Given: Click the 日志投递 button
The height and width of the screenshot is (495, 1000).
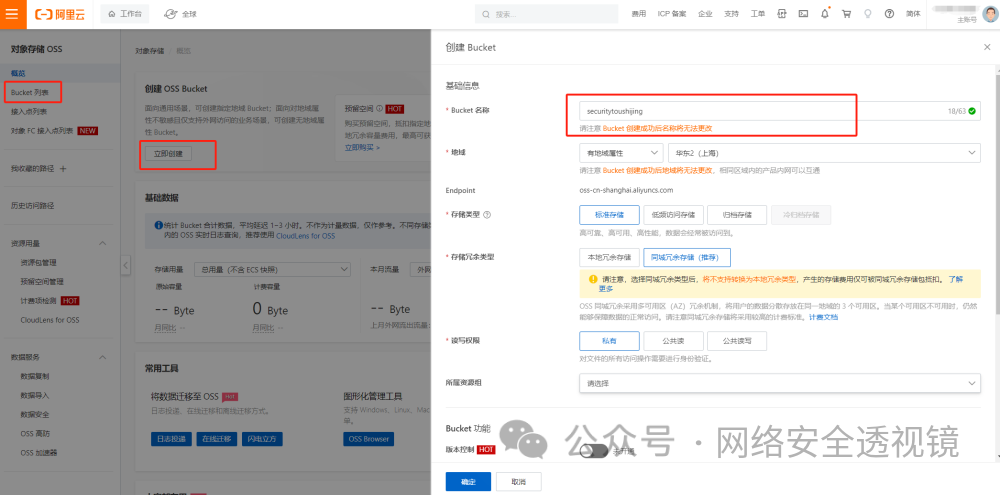Looking at the screenshot, I should [x=171, y=439].
